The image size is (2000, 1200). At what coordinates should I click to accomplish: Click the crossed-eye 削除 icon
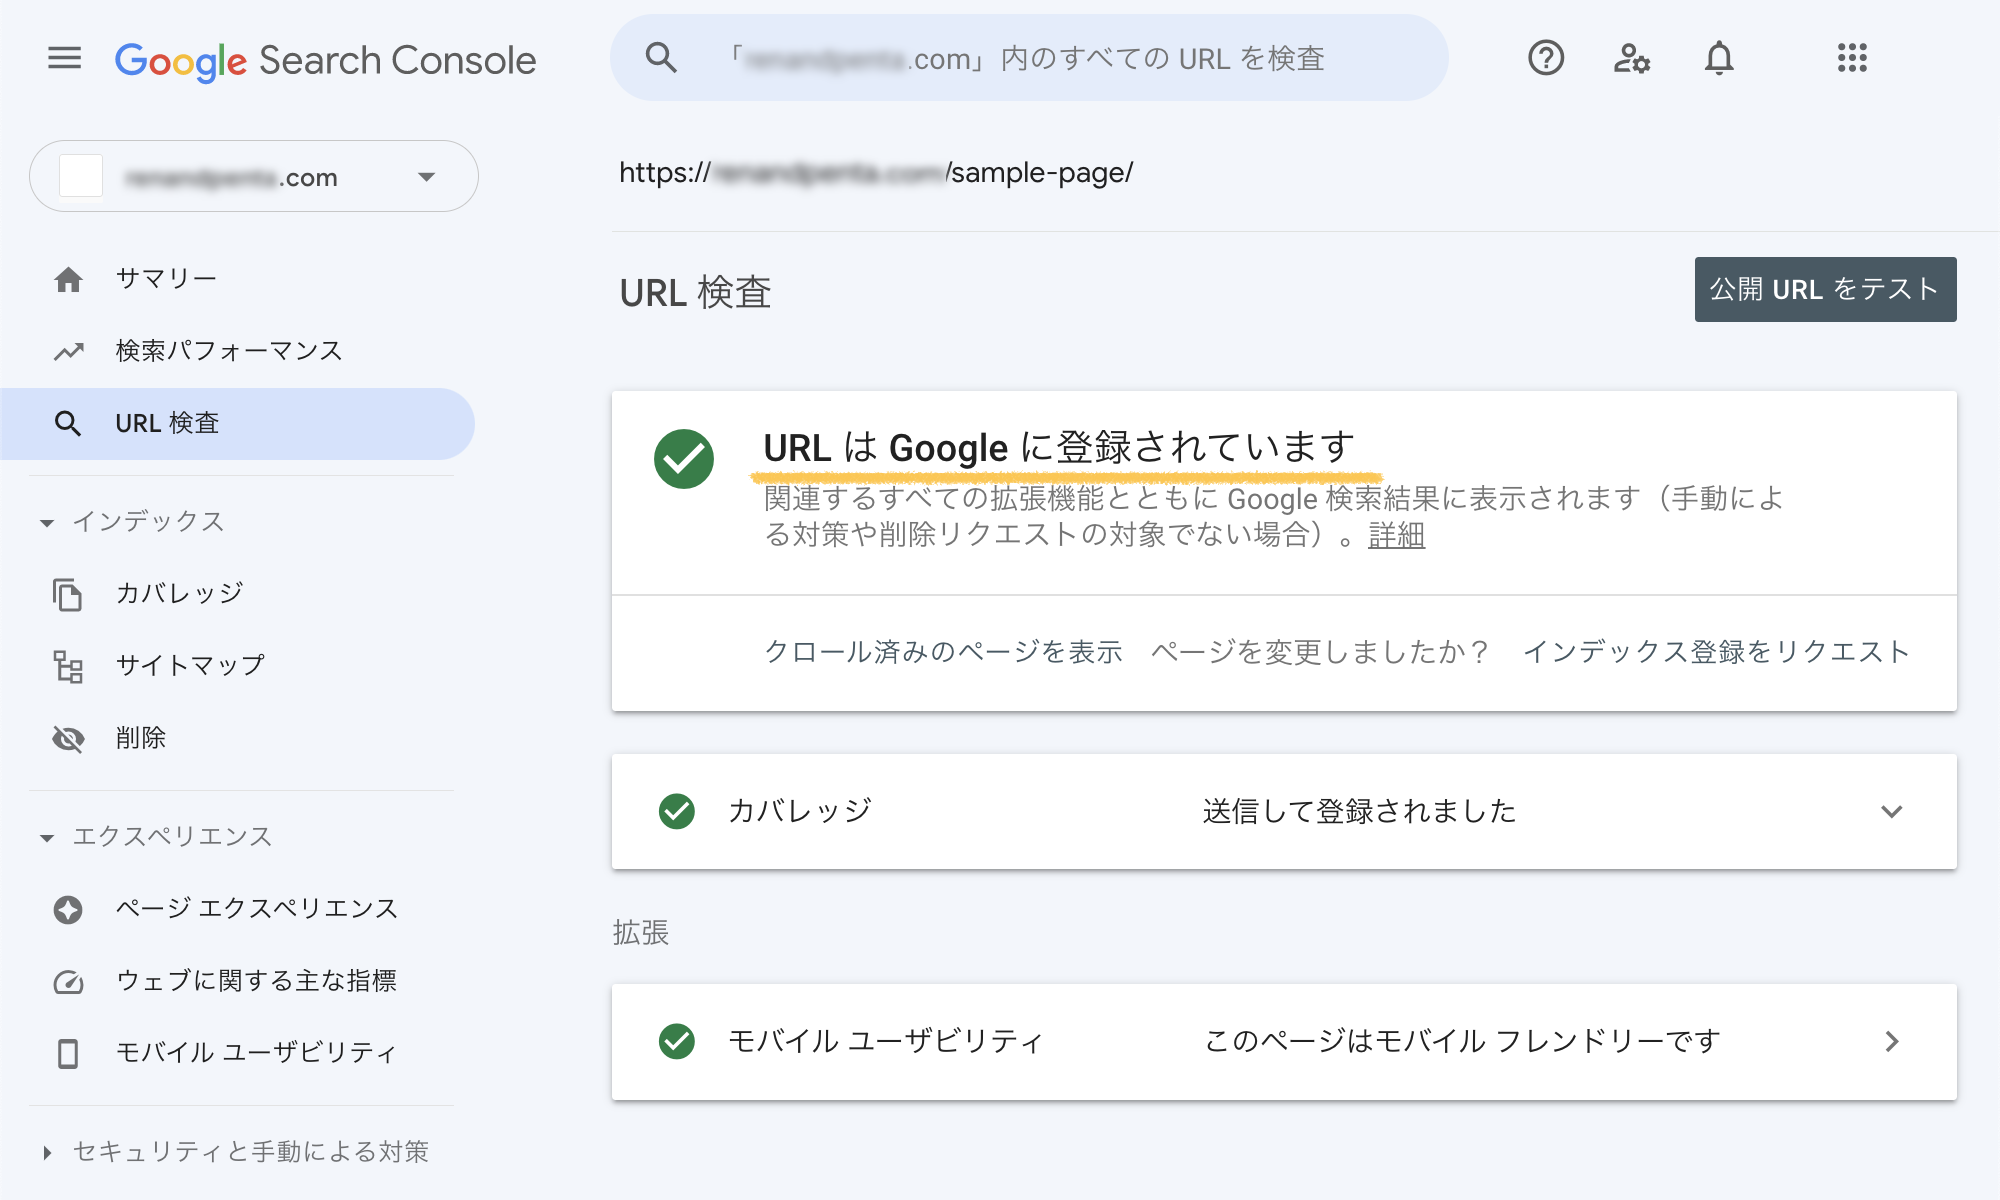tap(68, 738)
